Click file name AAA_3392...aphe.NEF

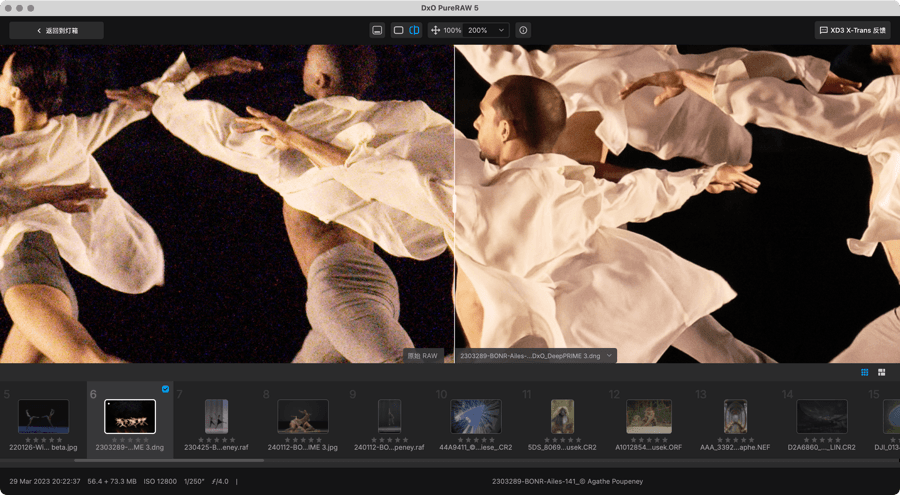click(x=735, y=447)
